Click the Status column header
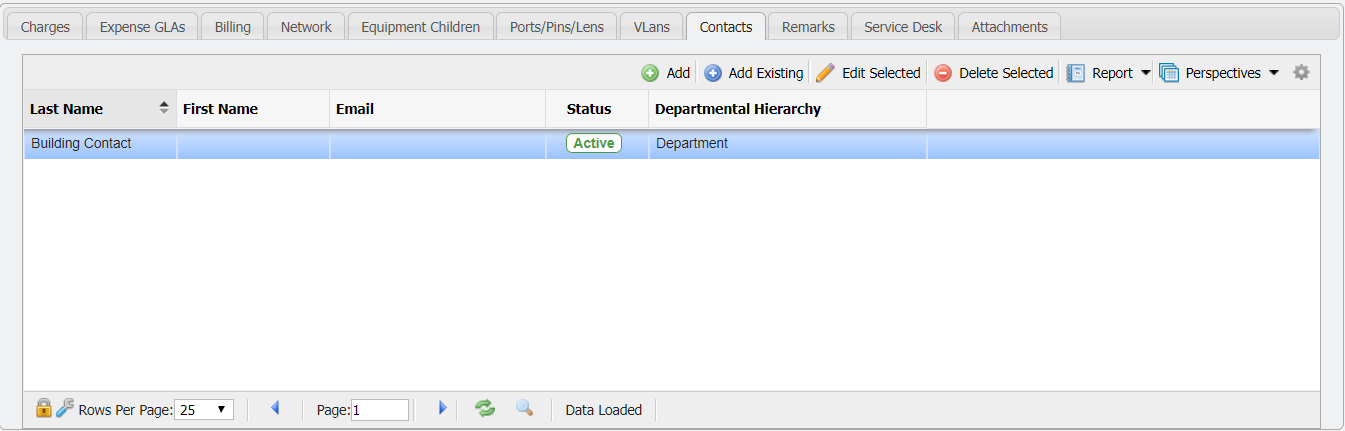The width and height of the screenshot is (1345, 431). click(589, 109)
